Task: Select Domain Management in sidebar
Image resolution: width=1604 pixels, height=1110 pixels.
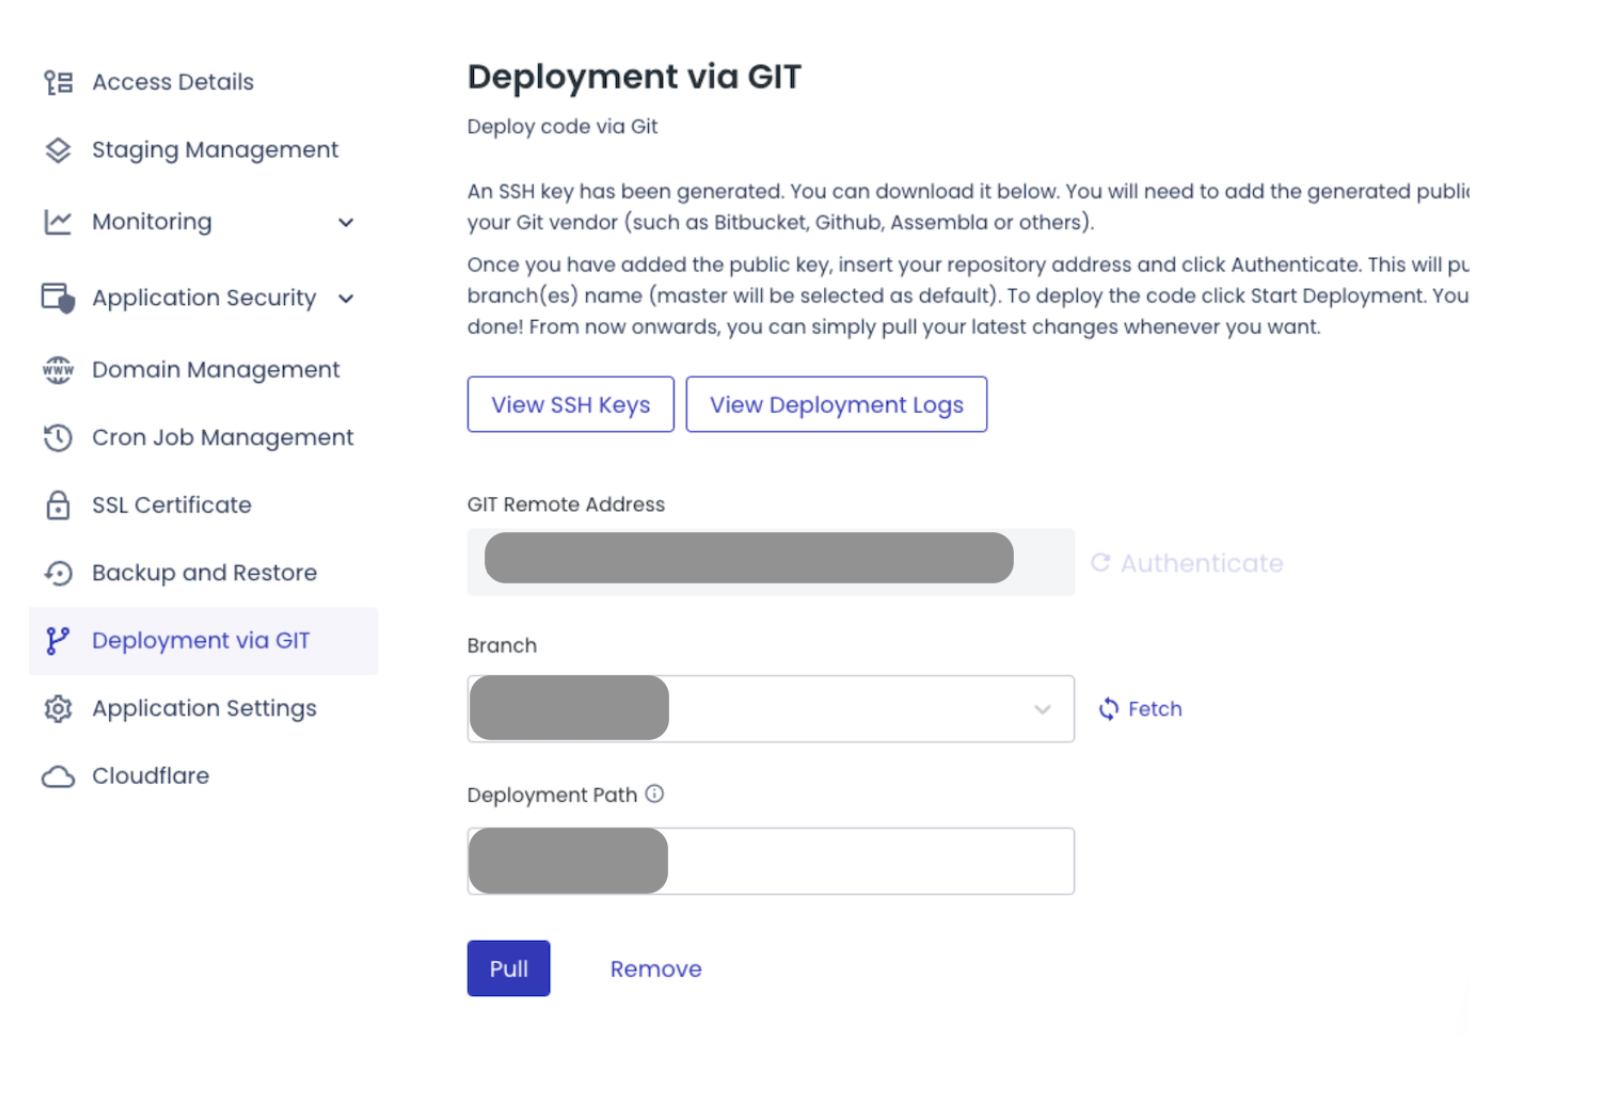Action: point(216,370)
